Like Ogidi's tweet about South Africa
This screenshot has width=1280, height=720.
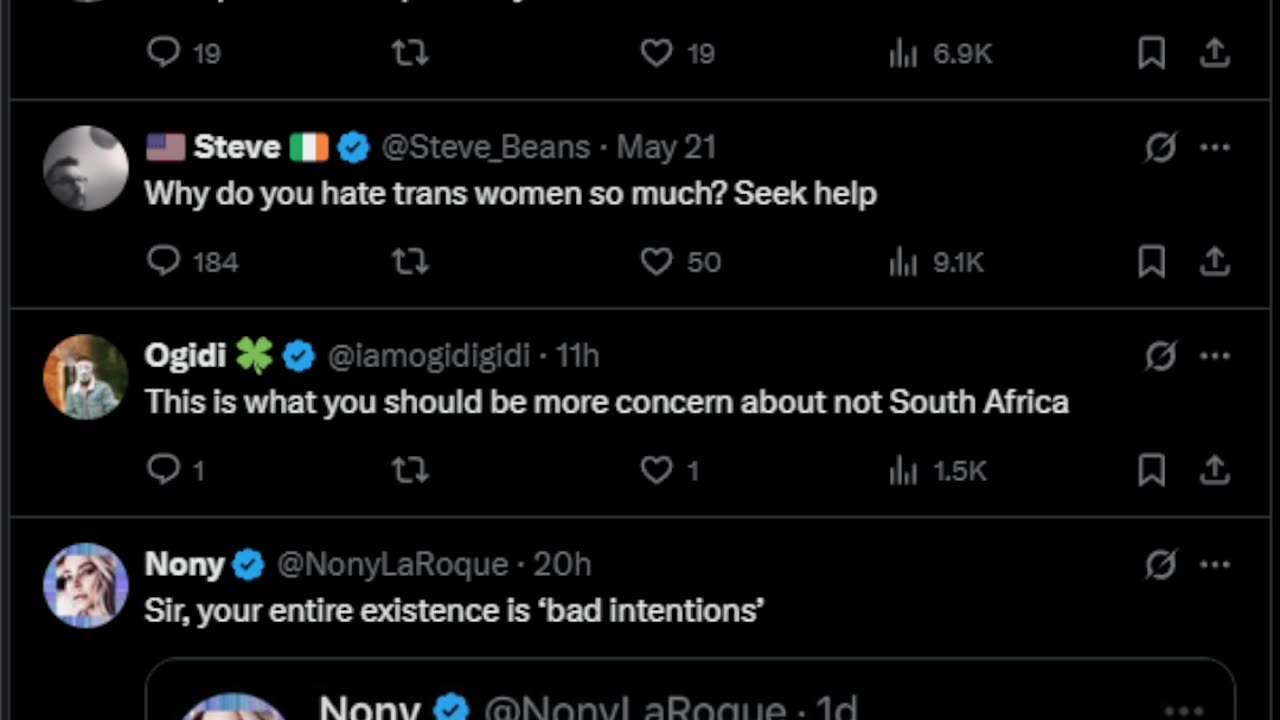[x=657, y=470]
